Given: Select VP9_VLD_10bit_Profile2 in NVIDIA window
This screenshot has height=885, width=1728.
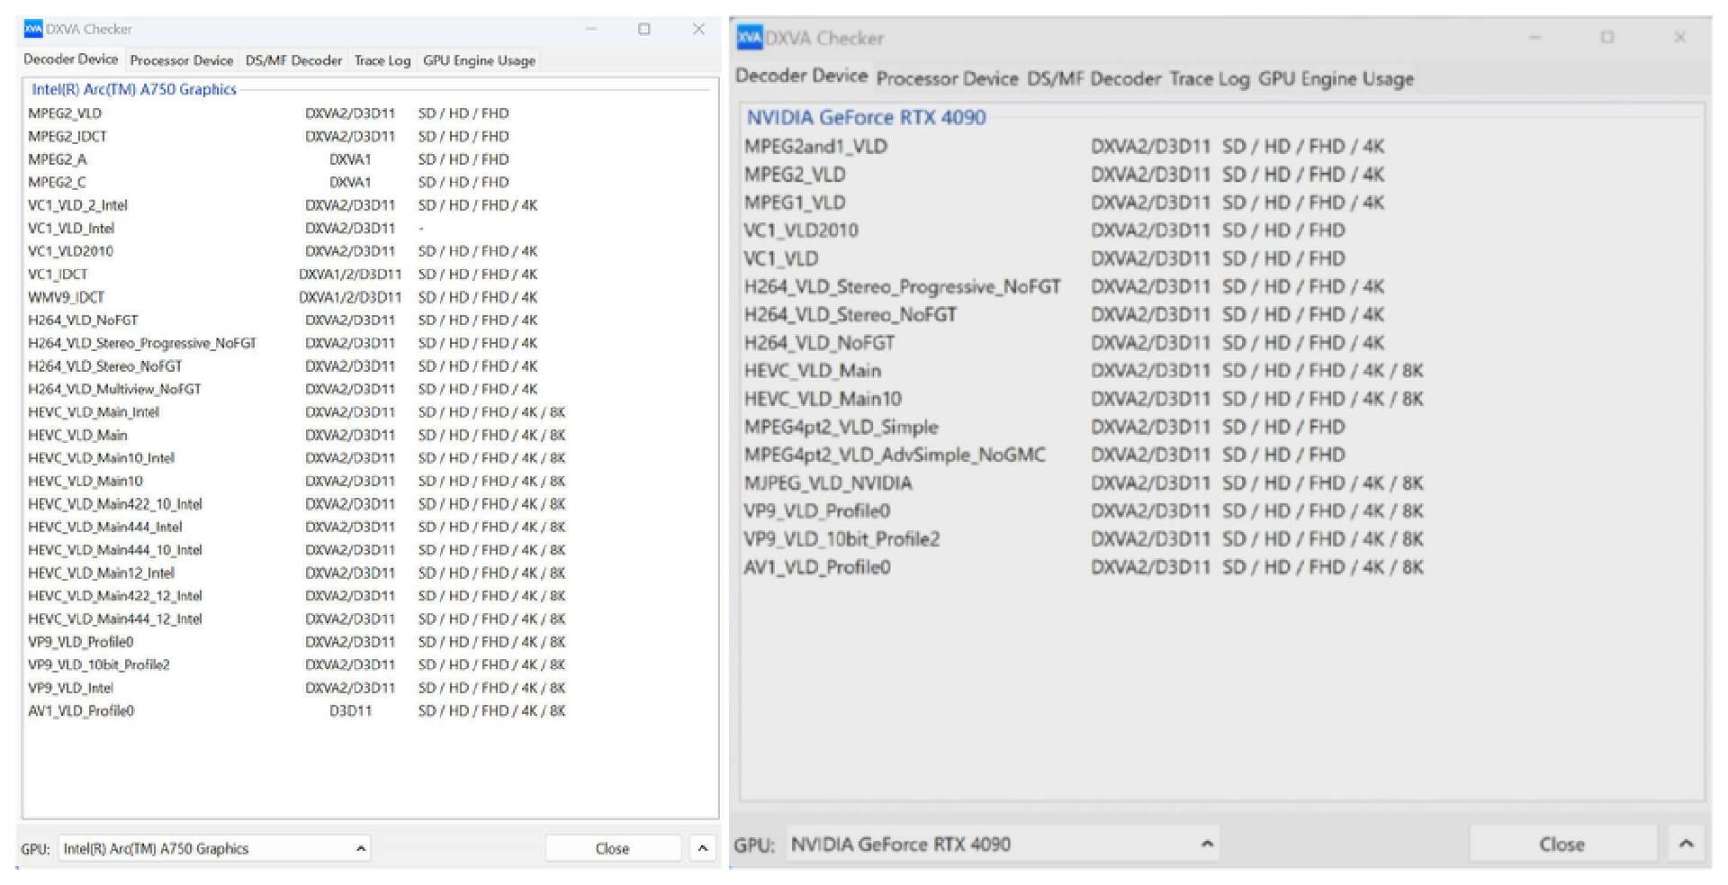Looking at the screenshot, I should point(1084,539).
